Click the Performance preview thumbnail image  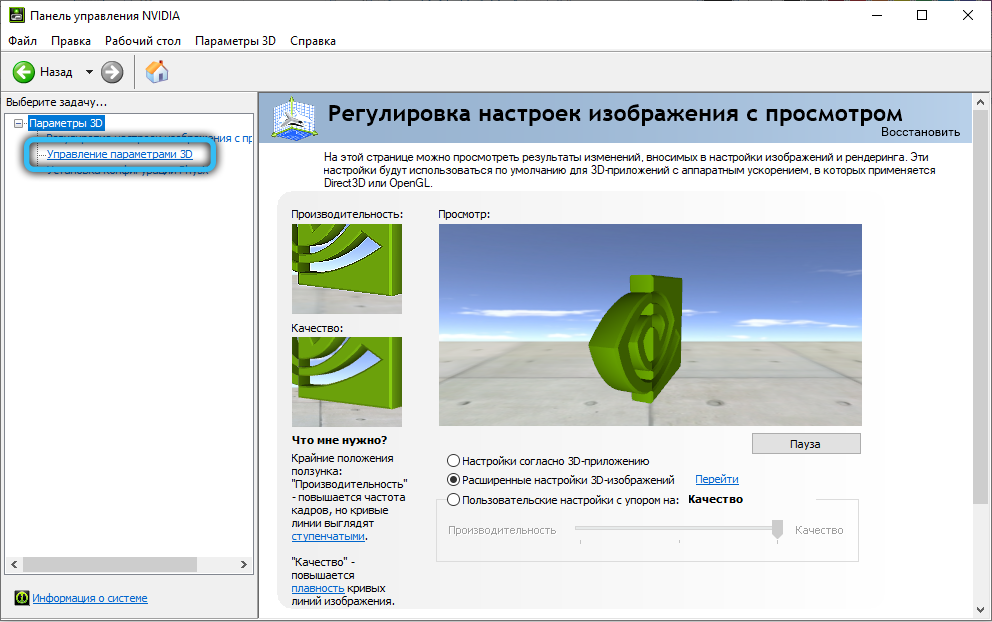(x=347, y=268)
